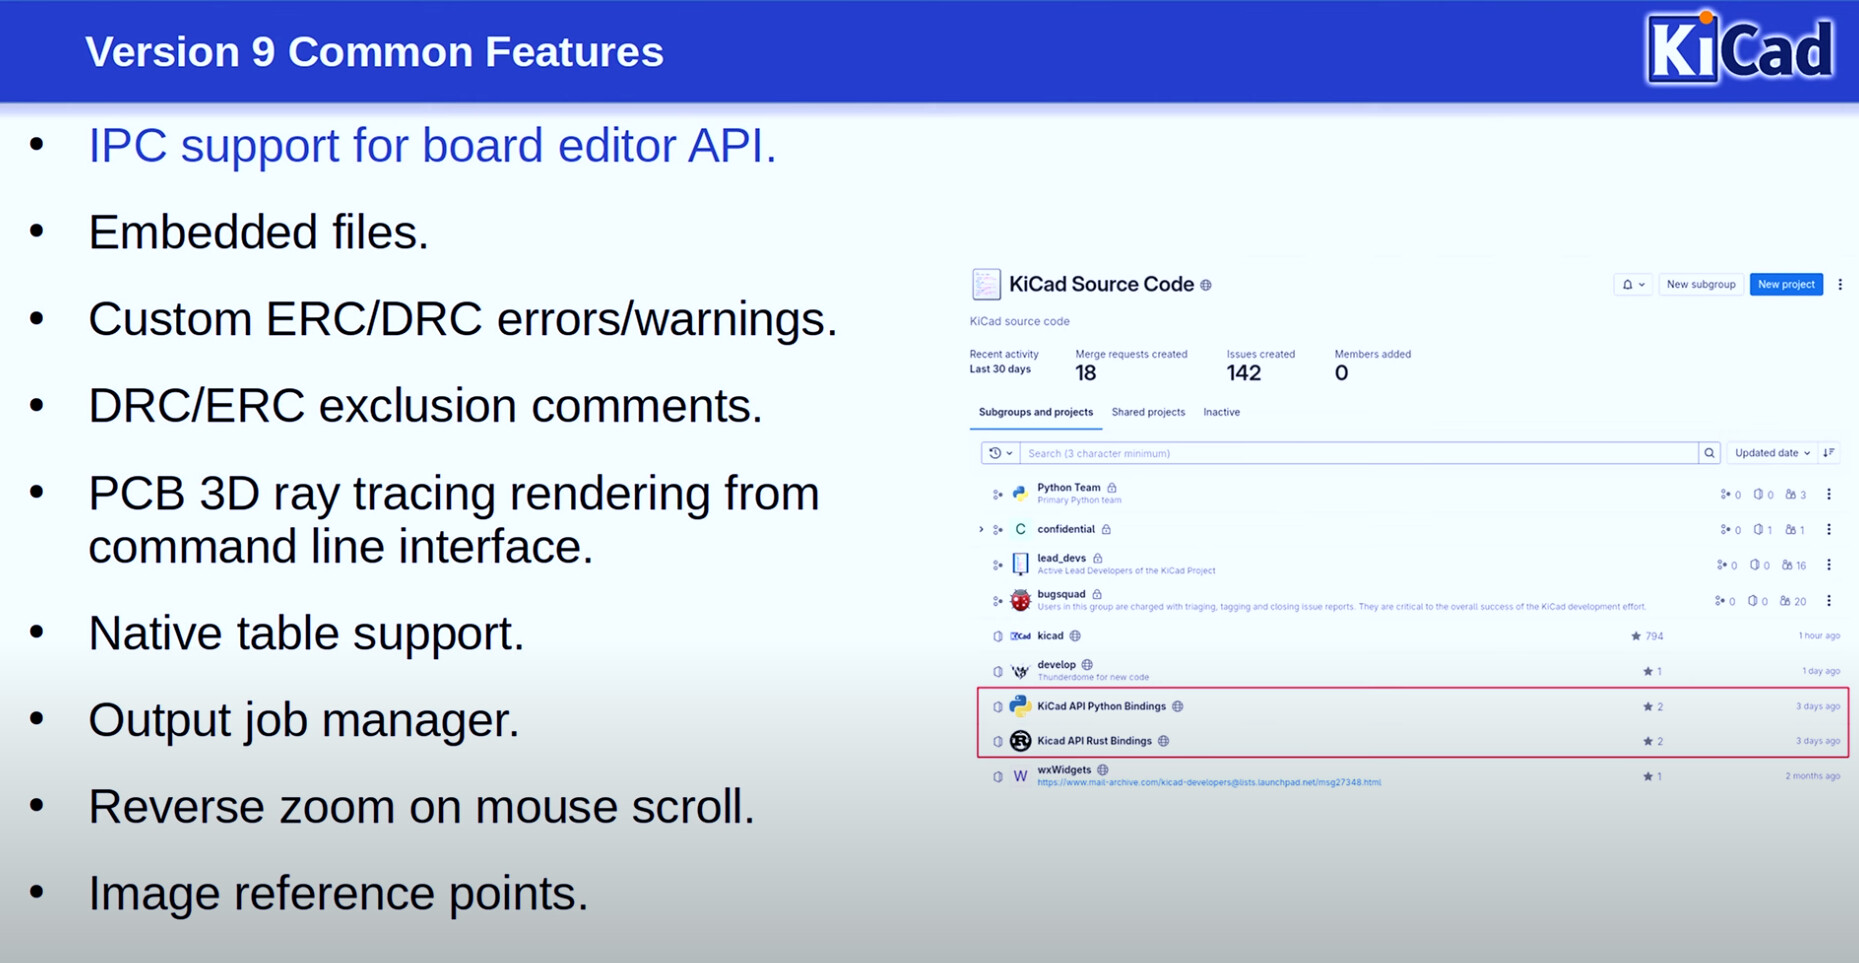The width and height of the screenshot is (1859, 963).
Task: Toggle the sort direction icon
Action: click(x=1829, y=453)
